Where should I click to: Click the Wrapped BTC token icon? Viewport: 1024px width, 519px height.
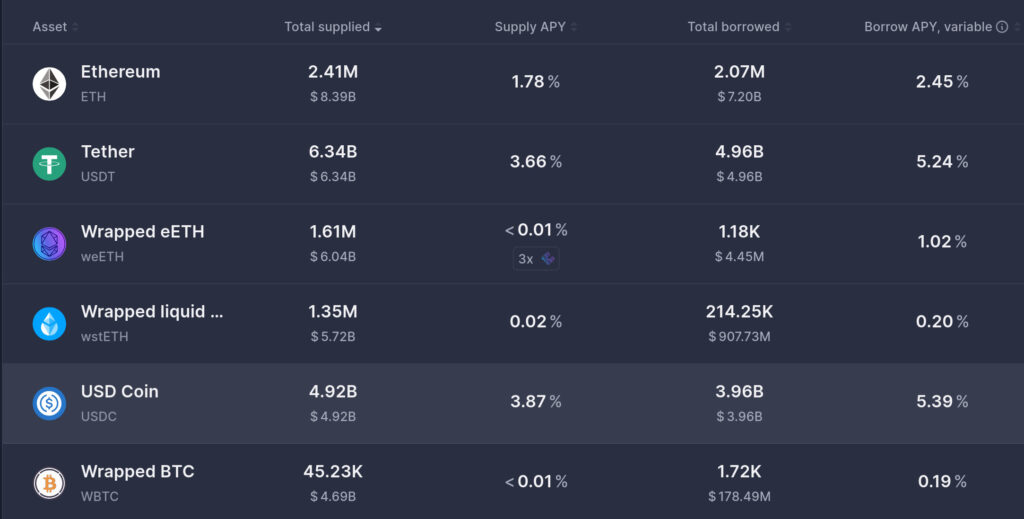pos(49,483)
